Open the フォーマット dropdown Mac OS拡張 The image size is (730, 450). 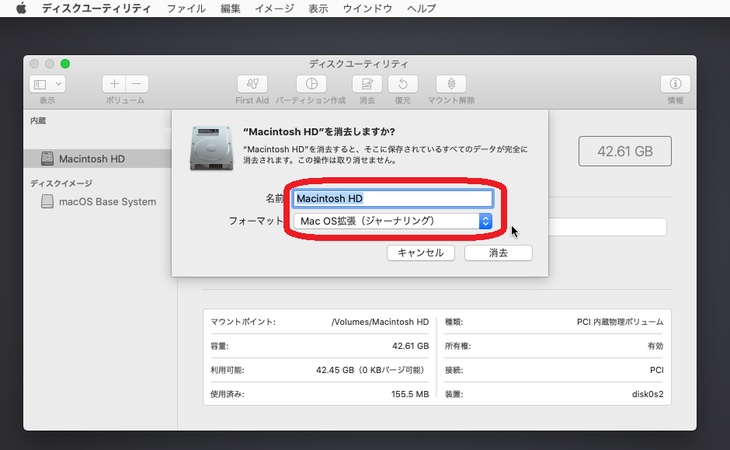point(392,221)
